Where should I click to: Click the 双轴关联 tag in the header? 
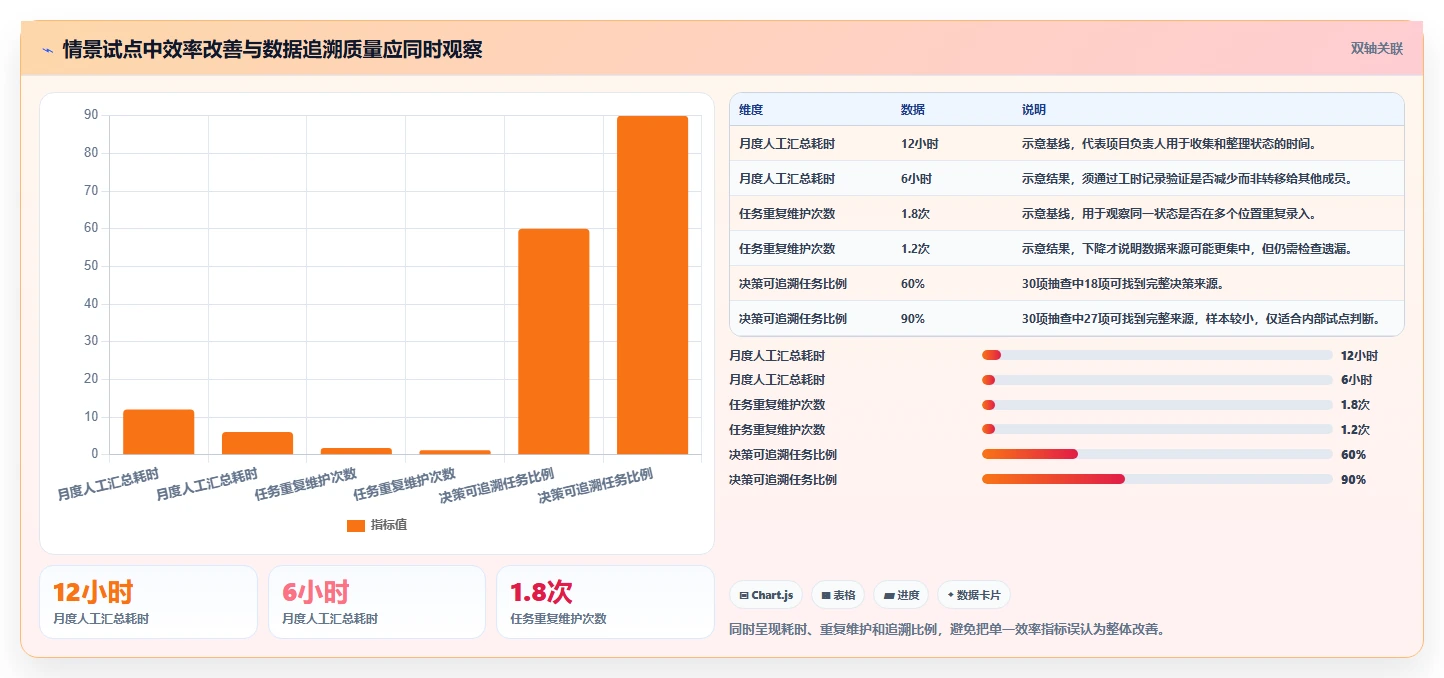[1377, 48]
